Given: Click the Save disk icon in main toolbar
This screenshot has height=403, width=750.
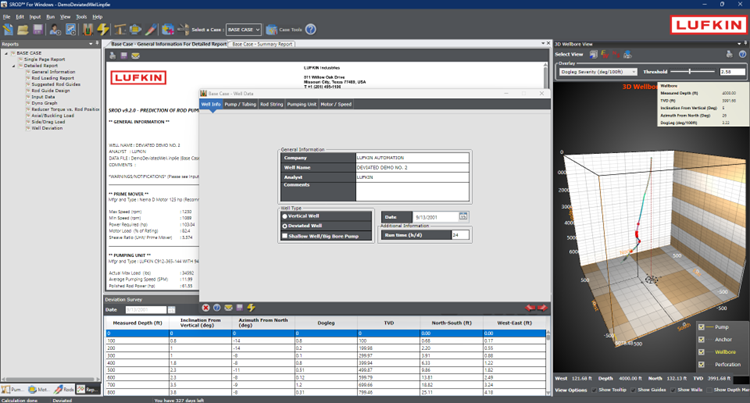Looking at the screenshot, I should (x=36, y=30).
